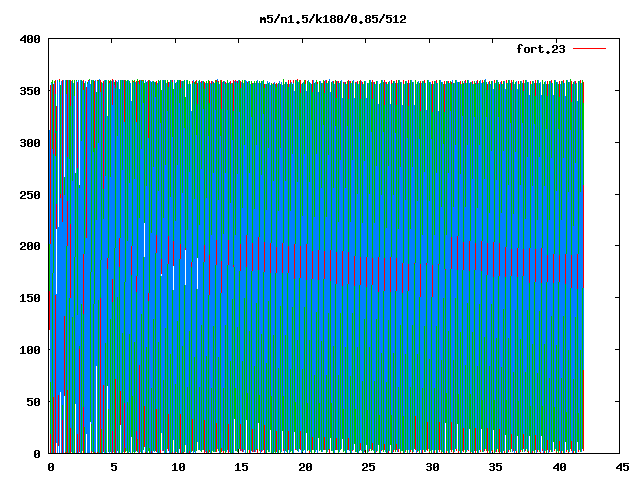Click the y-axis label 50

34,402
